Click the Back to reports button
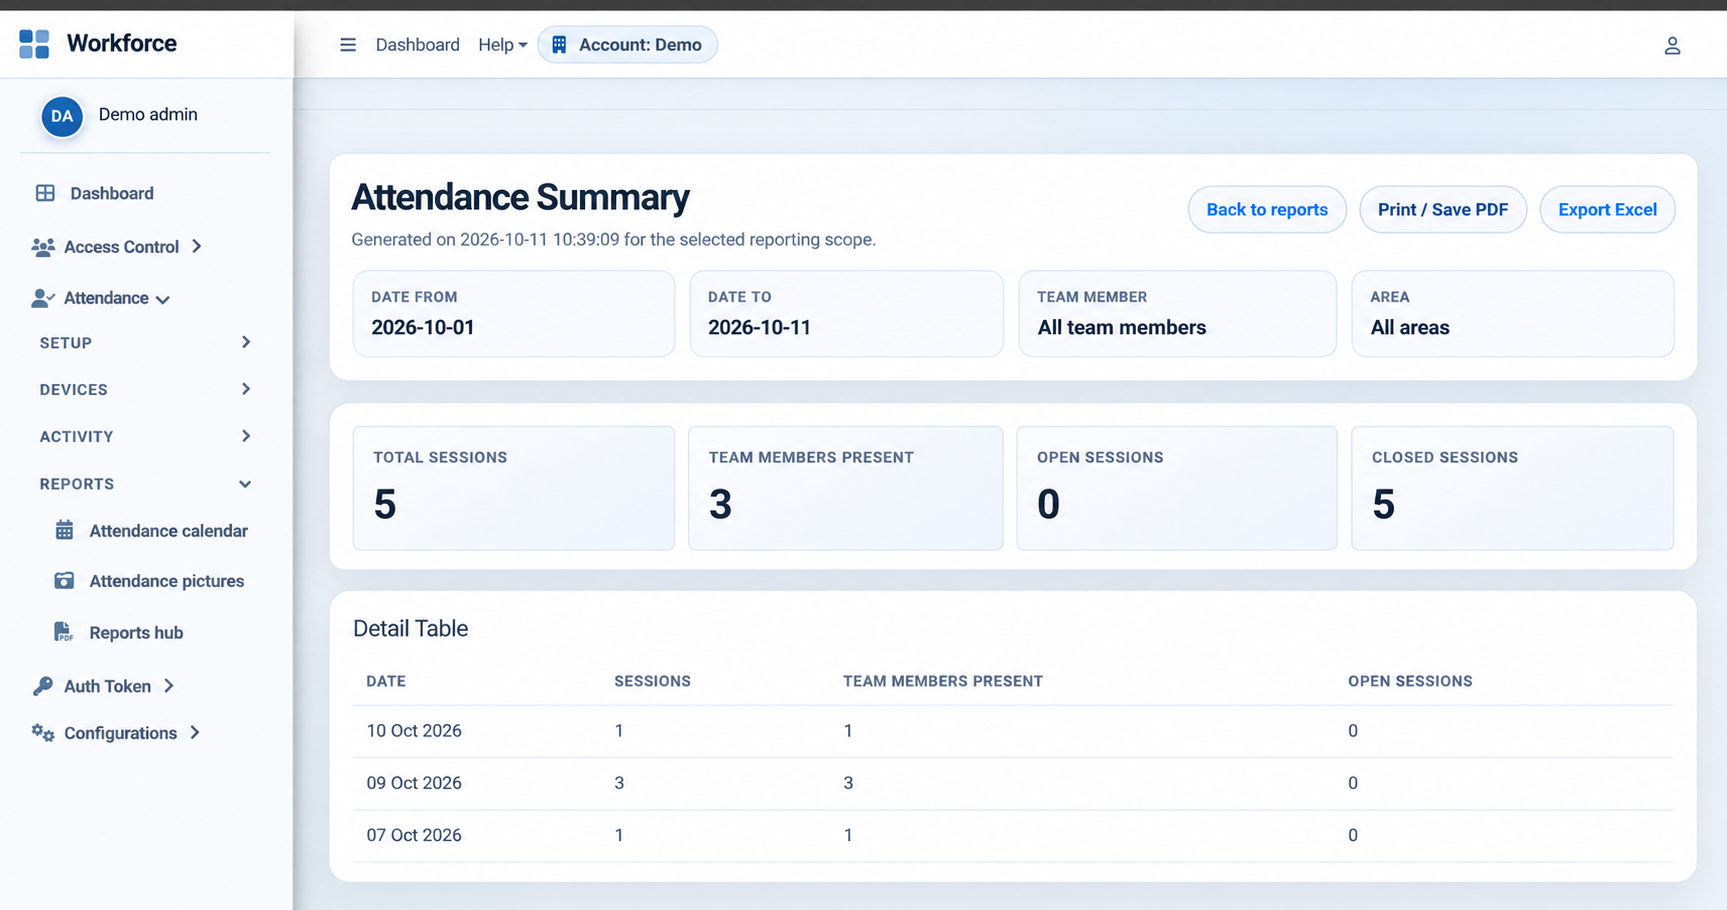 point(1267,210)
